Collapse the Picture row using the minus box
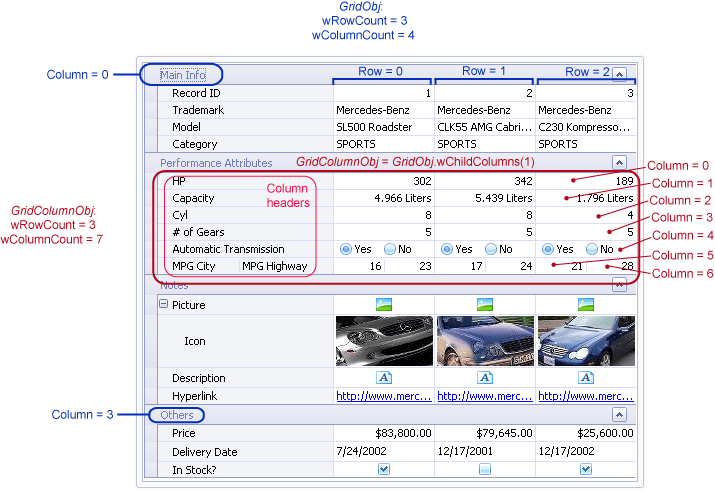 coord(163,304)
